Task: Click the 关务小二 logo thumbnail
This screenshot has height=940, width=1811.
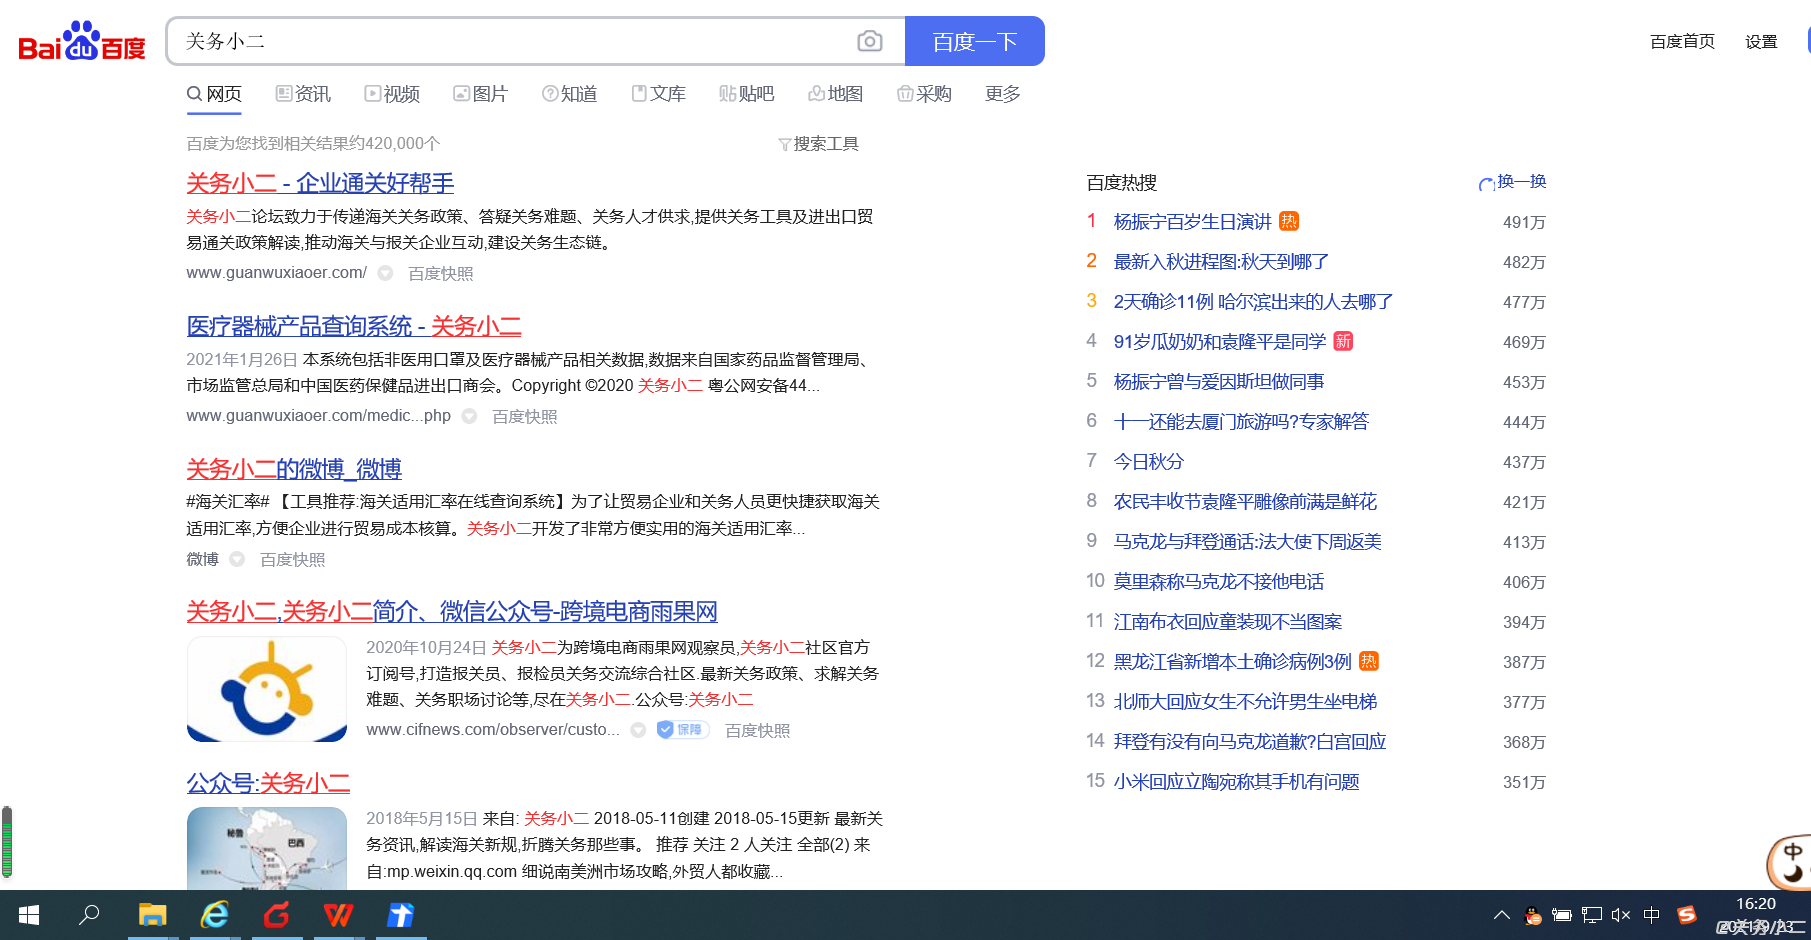Action: tap(267, 689)
